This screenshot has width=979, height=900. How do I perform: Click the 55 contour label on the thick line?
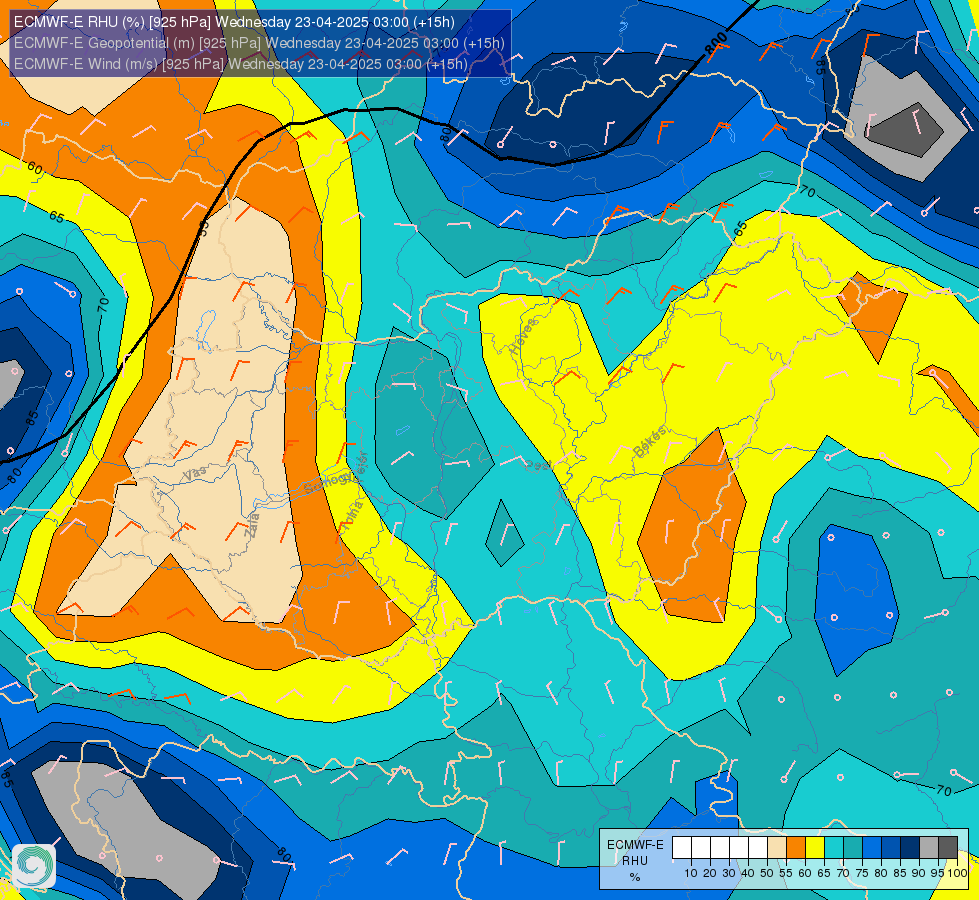(x=204, y=227)
